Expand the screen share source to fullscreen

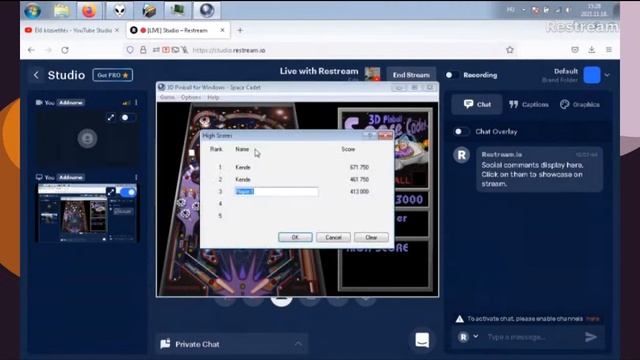point(111,192)
